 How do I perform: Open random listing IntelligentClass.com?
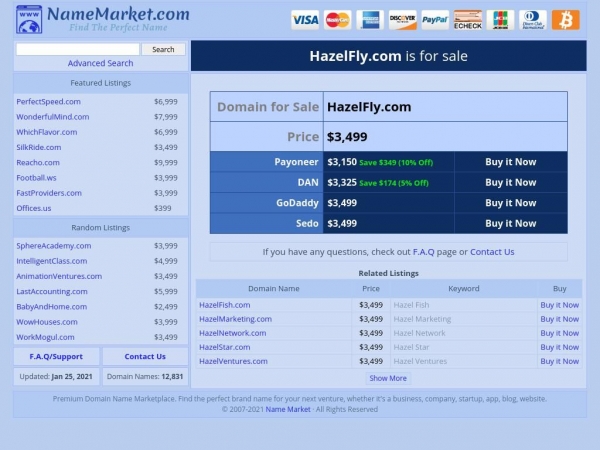[52, 261]
